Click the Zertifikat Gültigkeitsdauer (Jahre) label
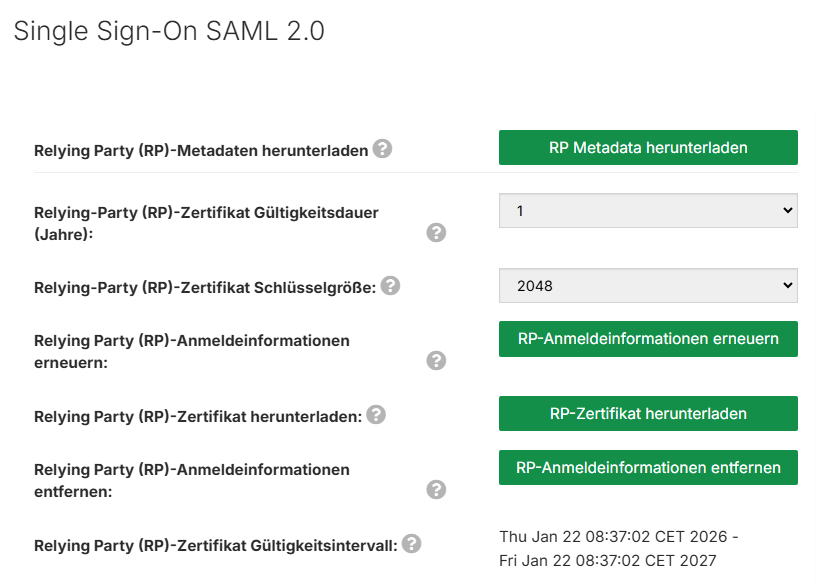 pyautogui.click(x=206, y=222)
